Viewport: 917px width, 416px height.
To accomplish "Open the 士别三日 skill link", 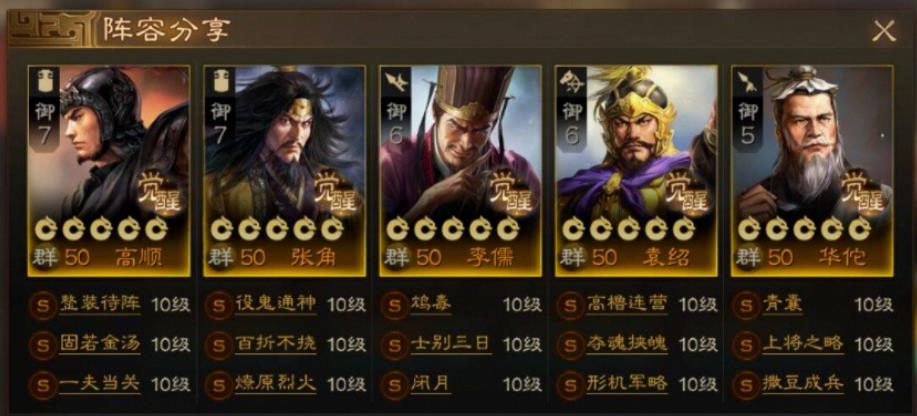I will click(450, 345).
